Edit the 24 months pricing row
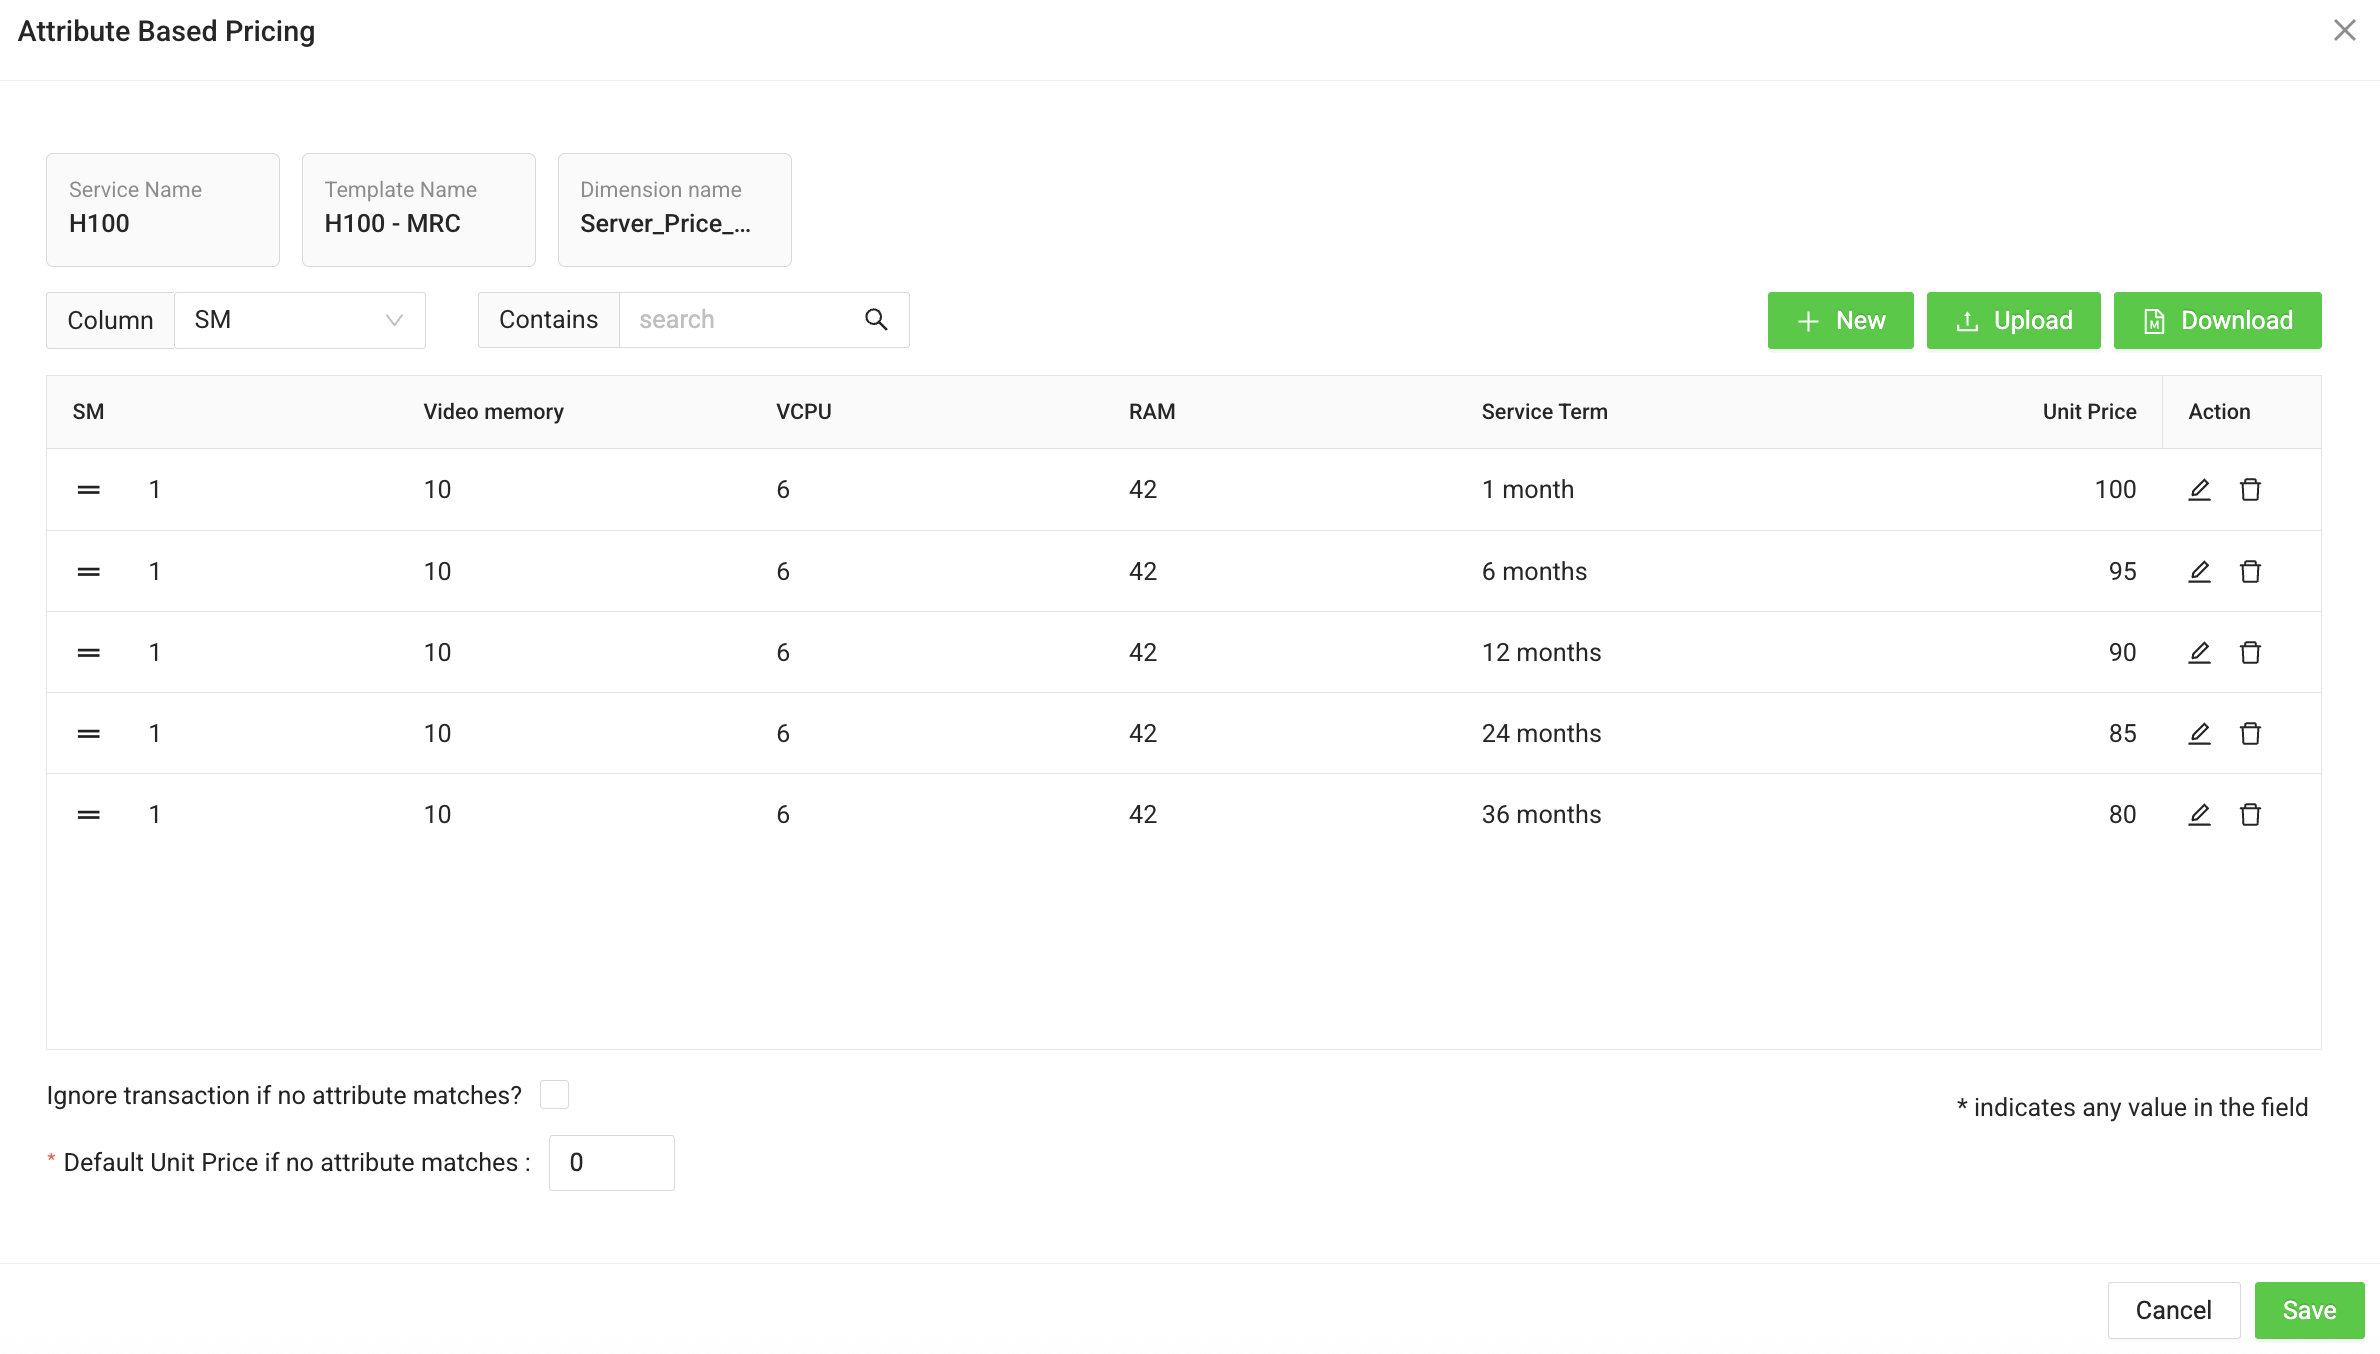The width and height of the screenshot is (2380, 1354). pos(2199,733)
